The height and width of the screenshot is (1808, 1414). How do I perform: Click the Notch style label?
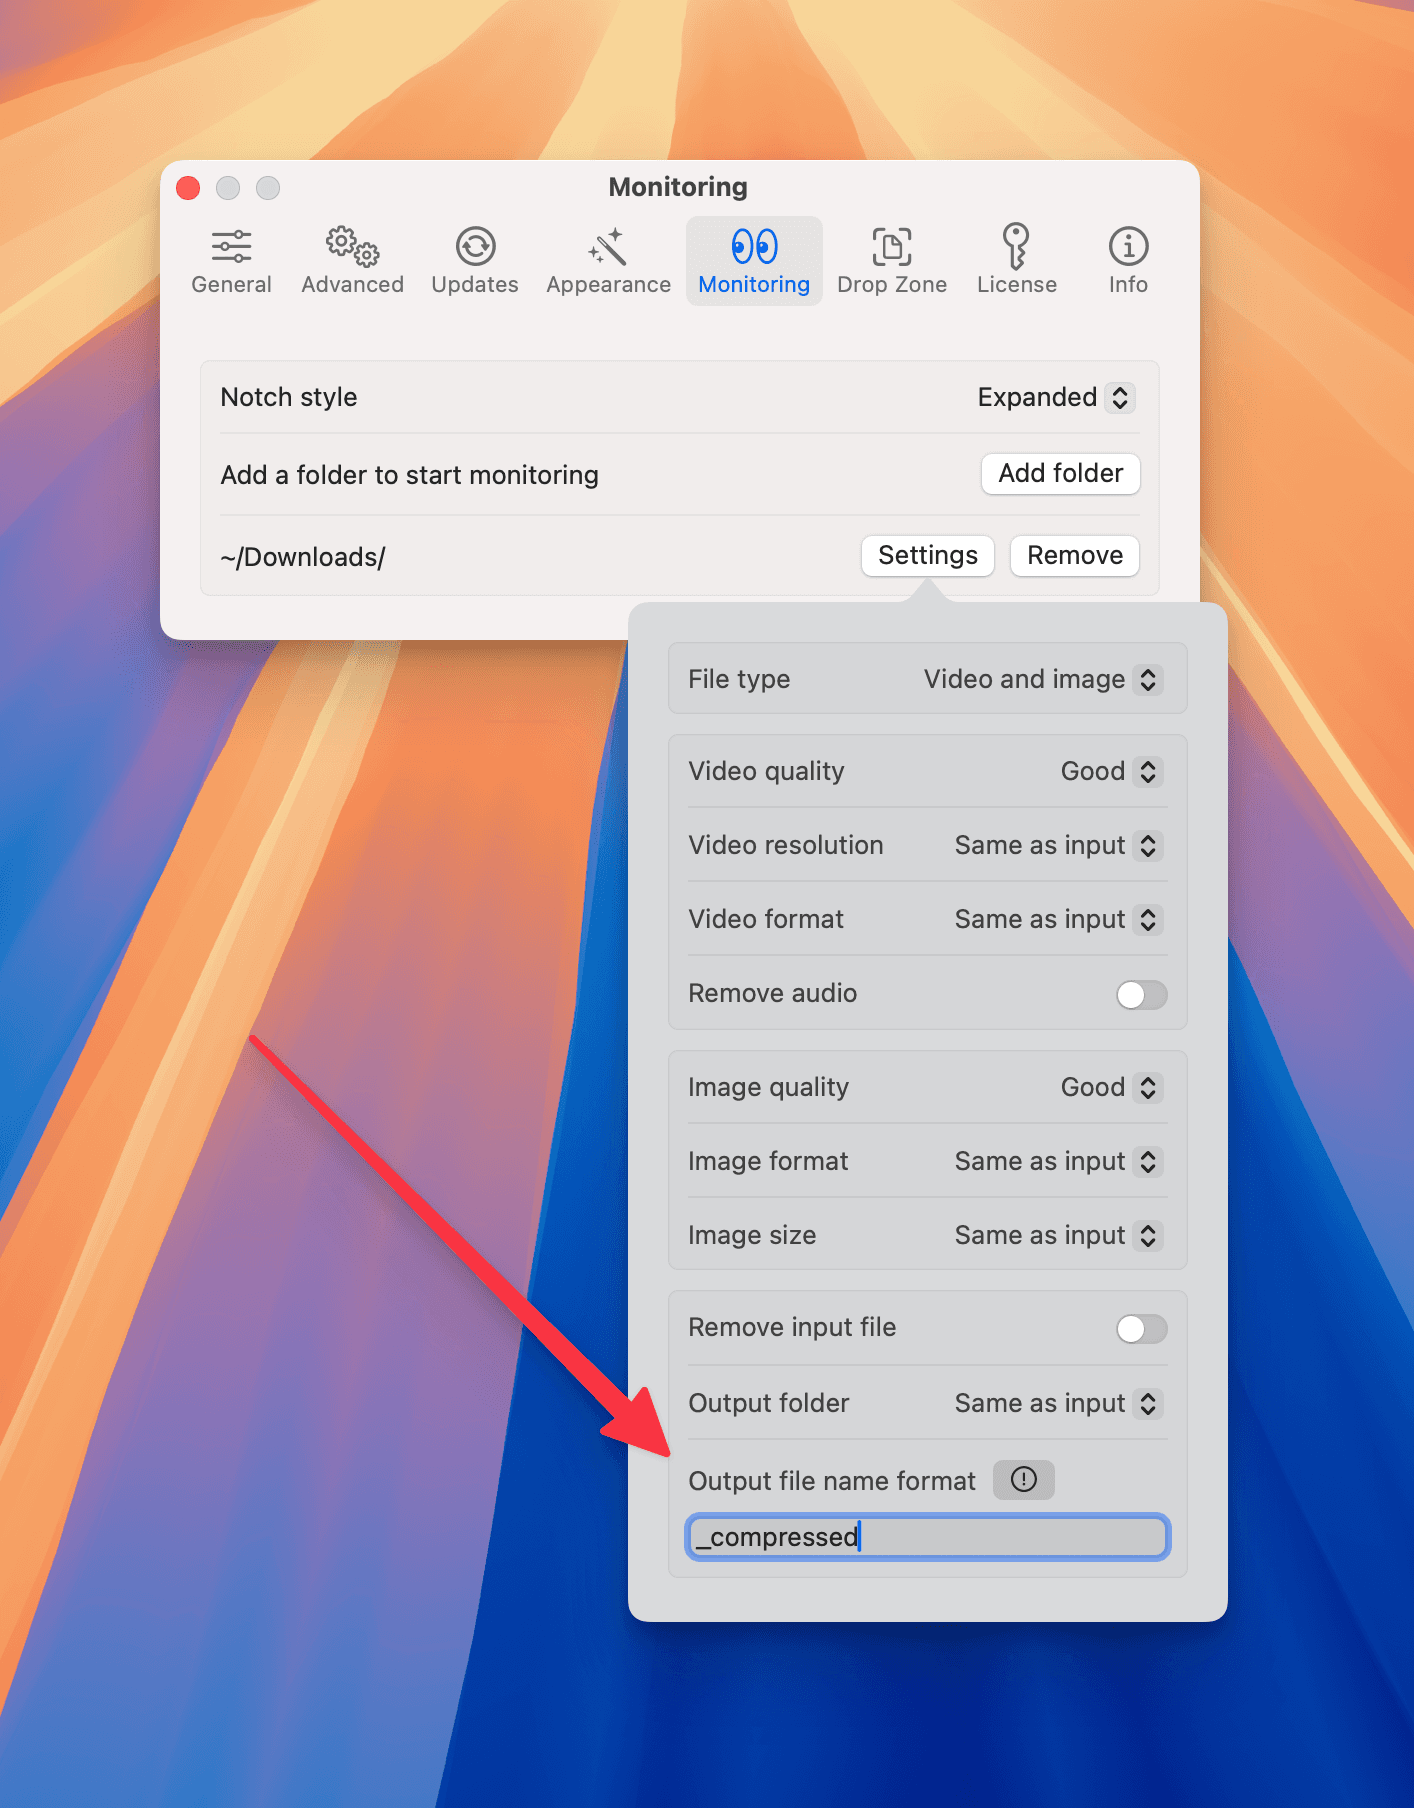(289, 398)
